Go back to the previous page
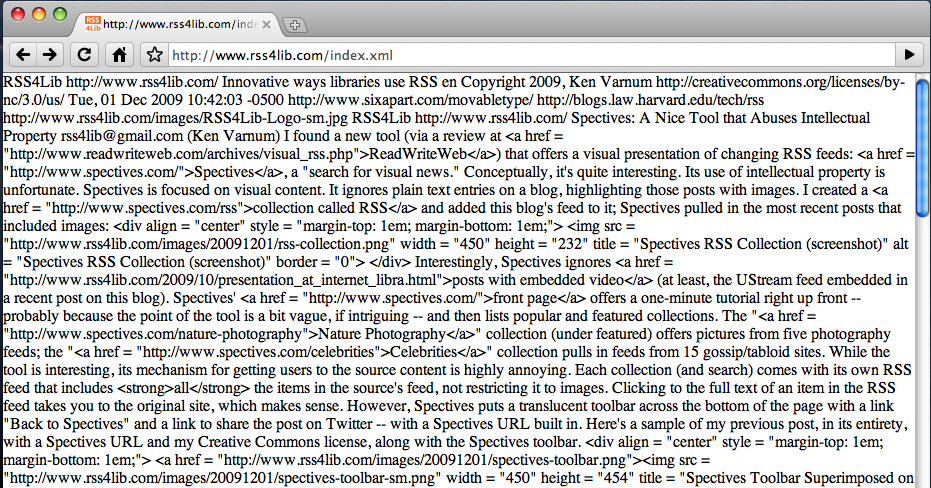This screenshot has height=488, width=931. click(23, 55)
